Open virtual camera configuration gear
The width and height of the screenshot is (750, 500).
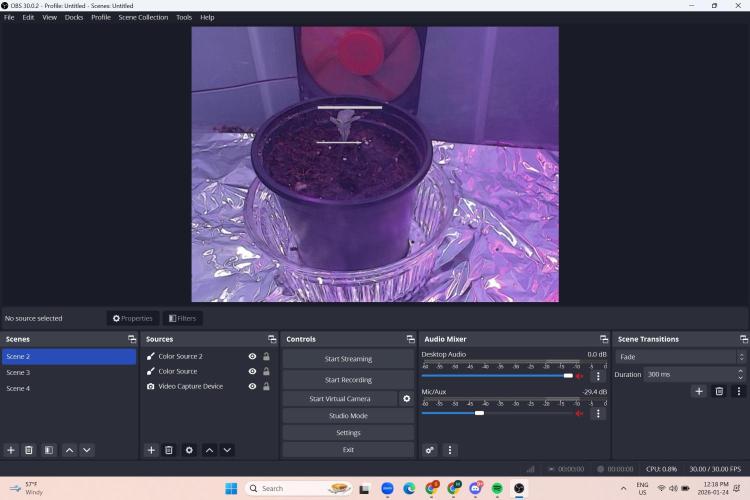tap(406, 398)
